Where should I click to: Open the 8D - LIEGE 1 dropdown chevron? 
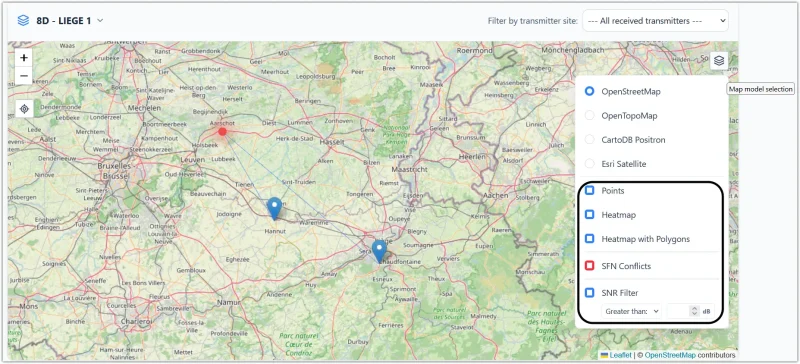[x=101, y=21]
